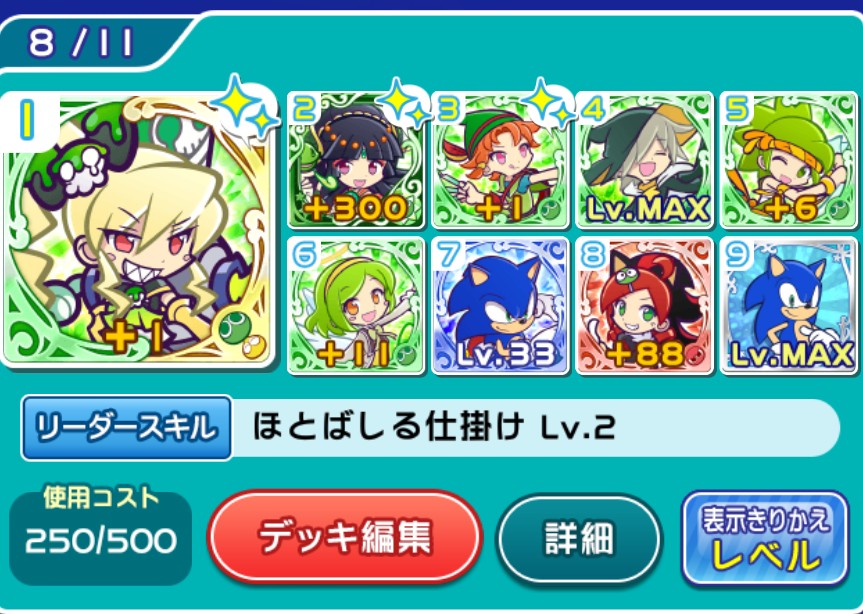Tap the リーダースキル label

pos(127,427)
